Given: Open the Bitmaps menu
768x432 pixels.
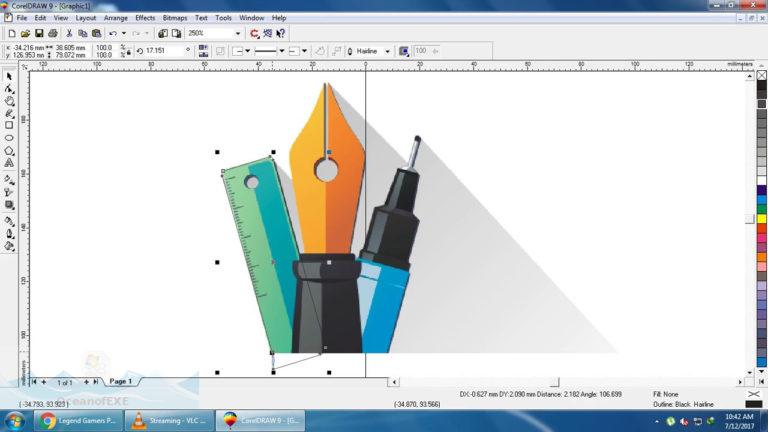Looking at the screenshot, I should [174, 18].
